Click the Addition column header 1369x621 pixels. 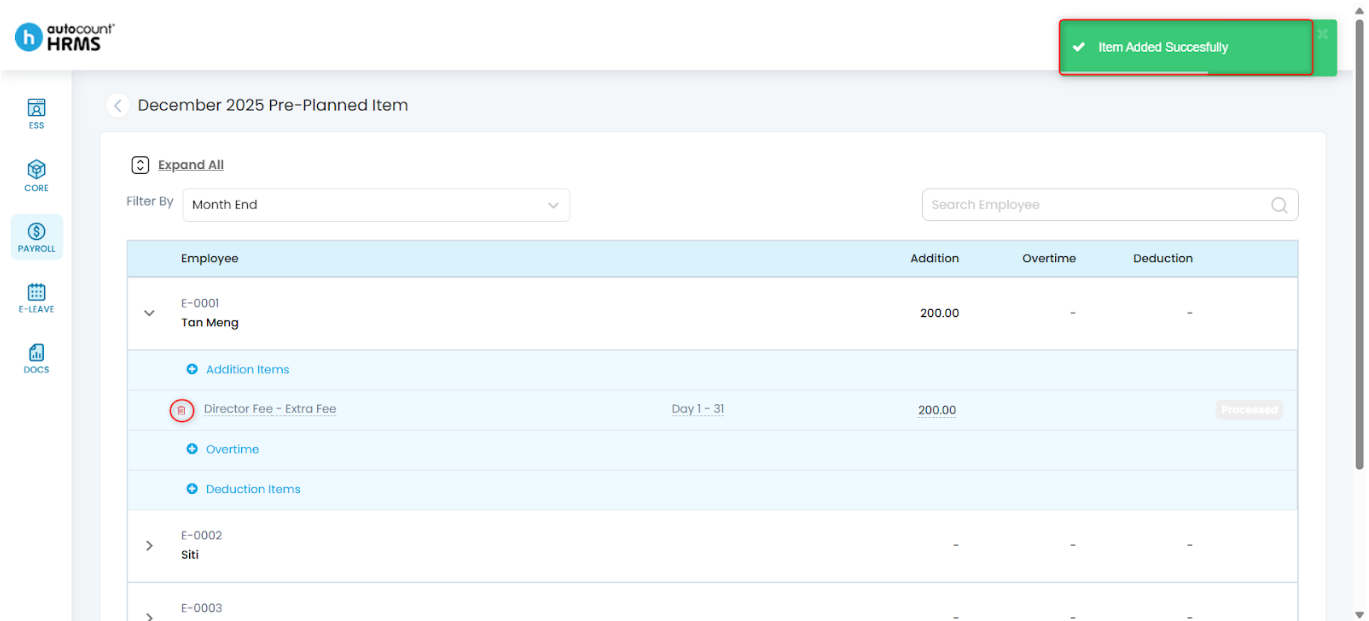point(934,258)
